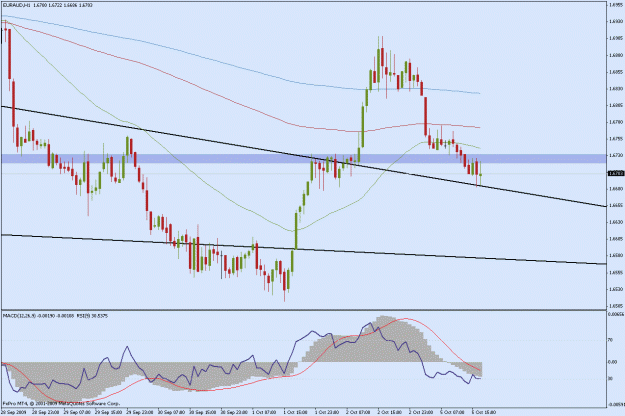The image size is (625, 416).
Task: Click the 1.6530 price axis label
Action: pos(615,289)
